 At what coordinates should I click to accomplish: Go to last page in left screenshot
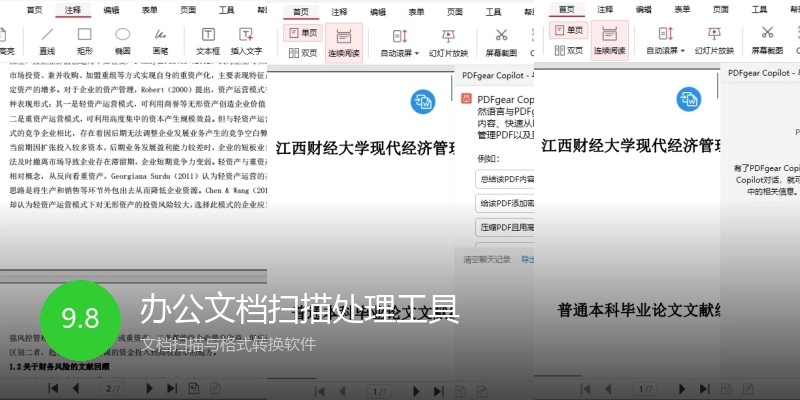pyautogui.click(x=172, y=388)
